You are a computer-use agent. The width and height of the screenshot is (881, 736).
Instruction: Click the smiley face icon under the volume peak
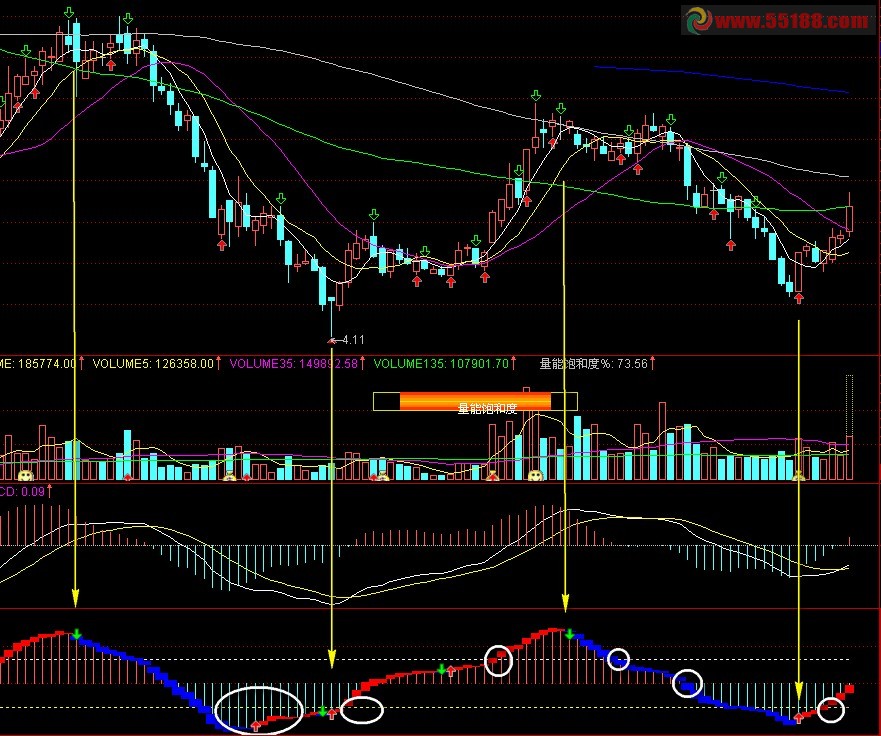point(535,475)
